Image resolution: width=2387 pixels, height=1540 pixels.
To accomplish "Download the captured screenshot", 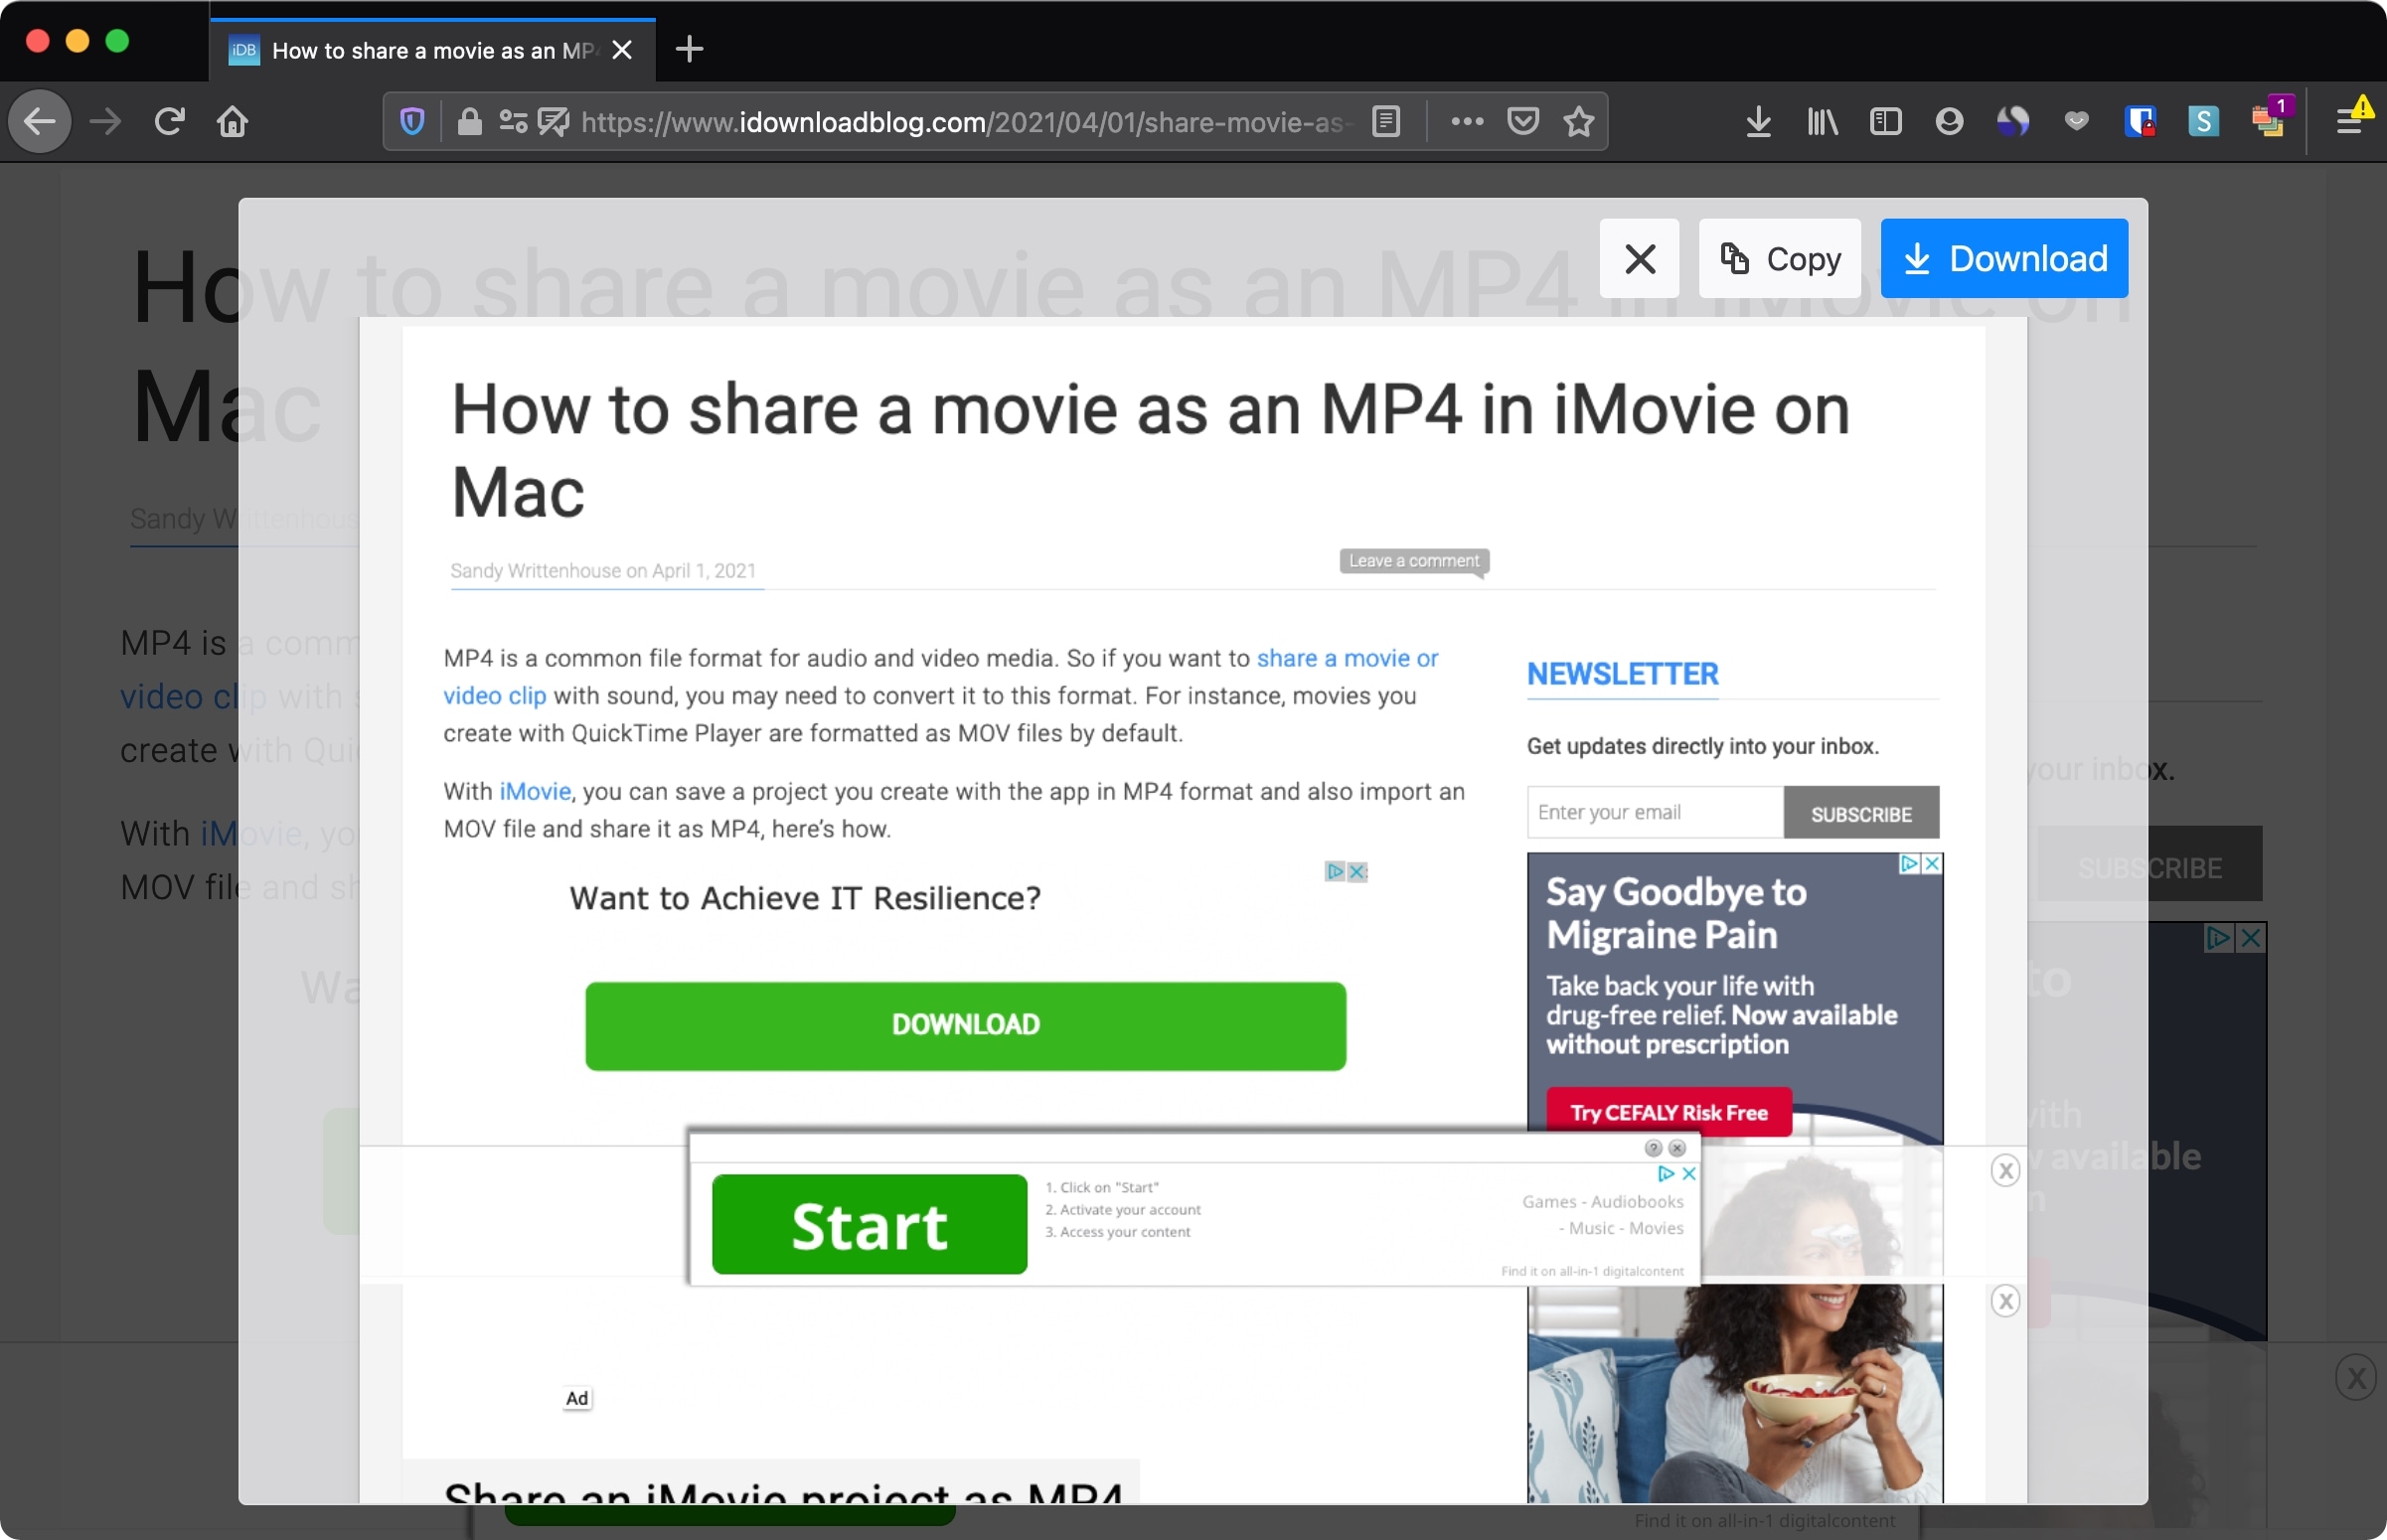I will [x=2004, y=259].
